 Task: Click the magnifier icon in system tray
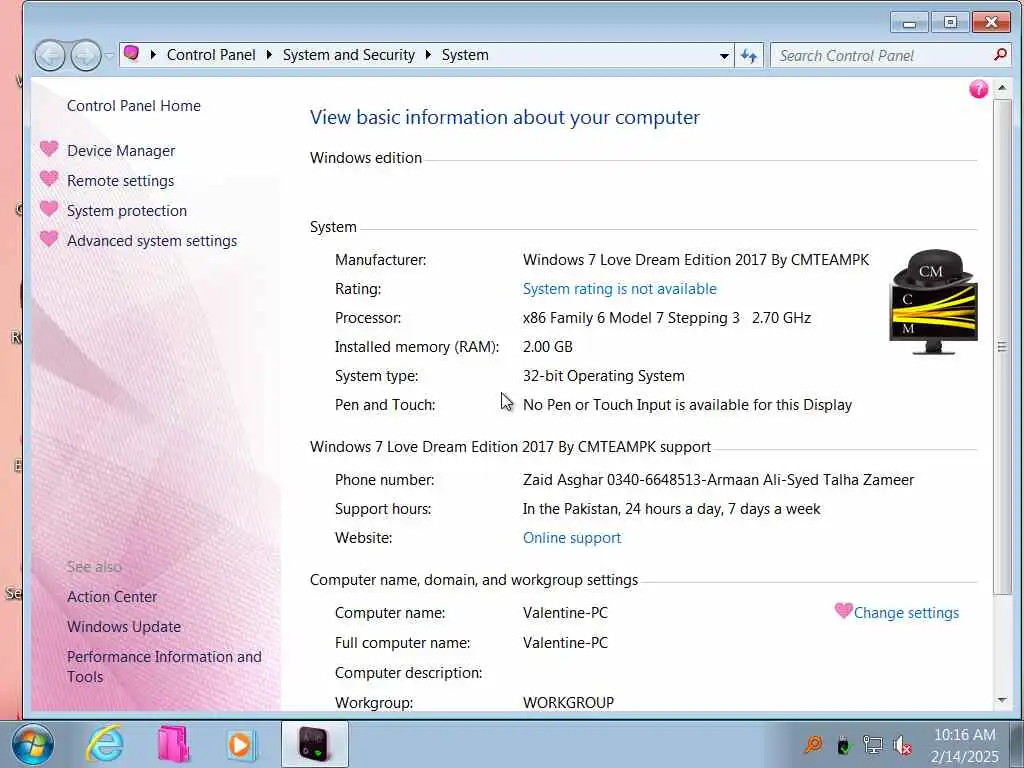(813, 744)
